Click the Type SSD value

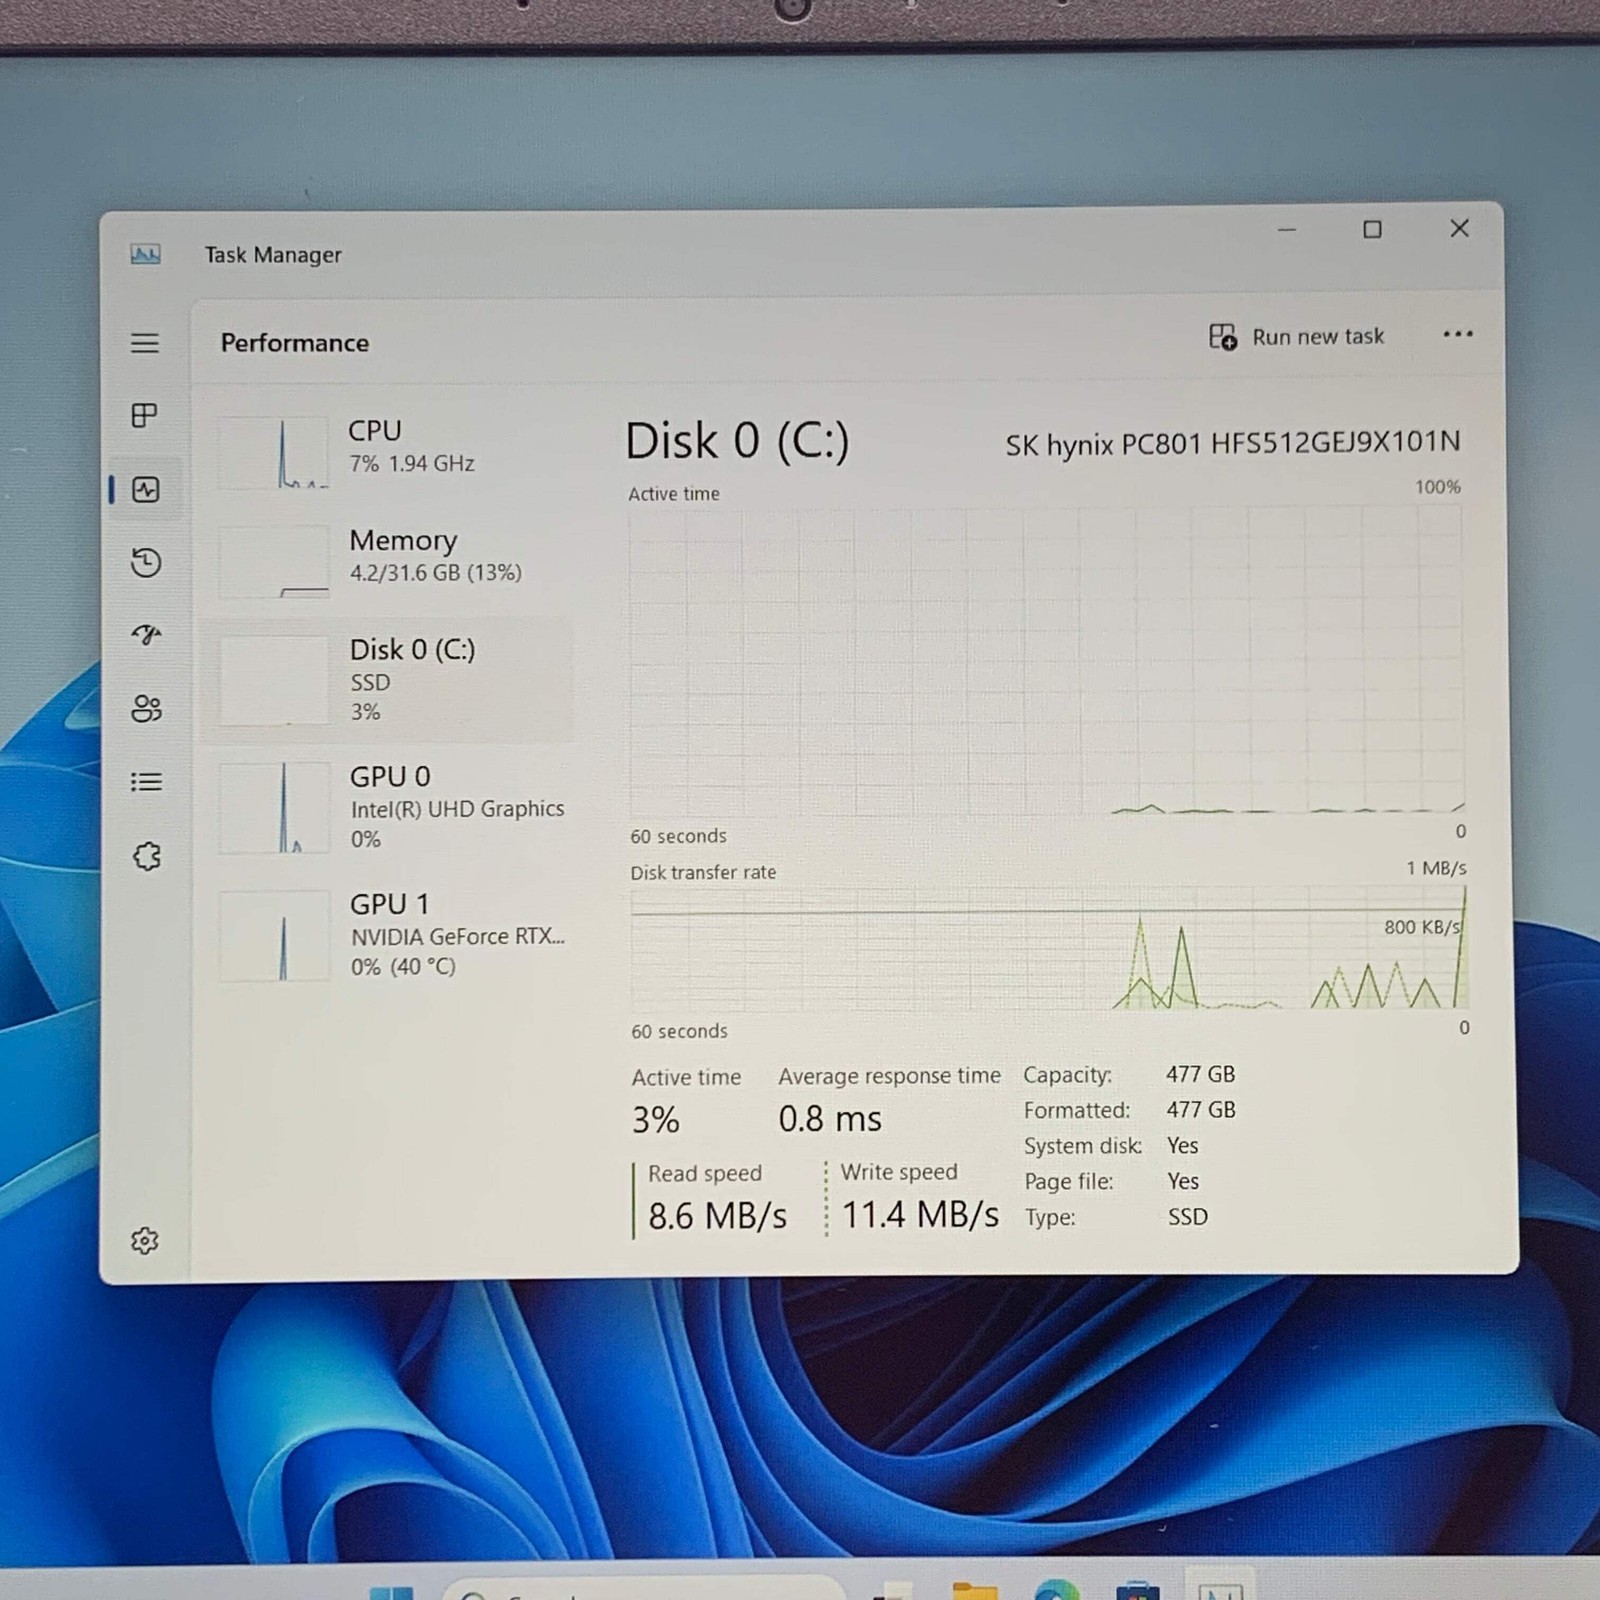click(x=1188, y=1217)
